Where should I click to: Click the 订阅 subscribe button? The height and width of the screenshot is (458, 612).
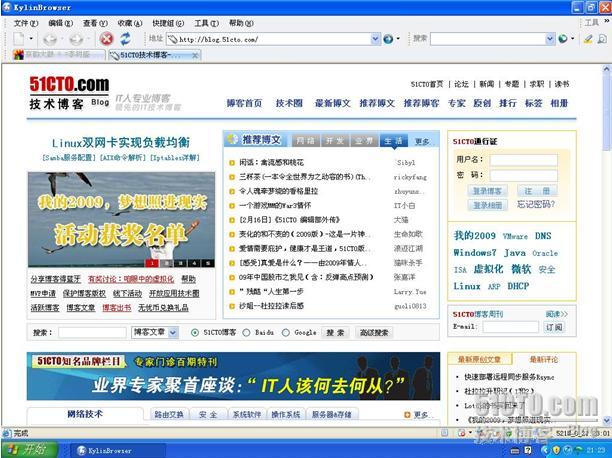point(554,327)
